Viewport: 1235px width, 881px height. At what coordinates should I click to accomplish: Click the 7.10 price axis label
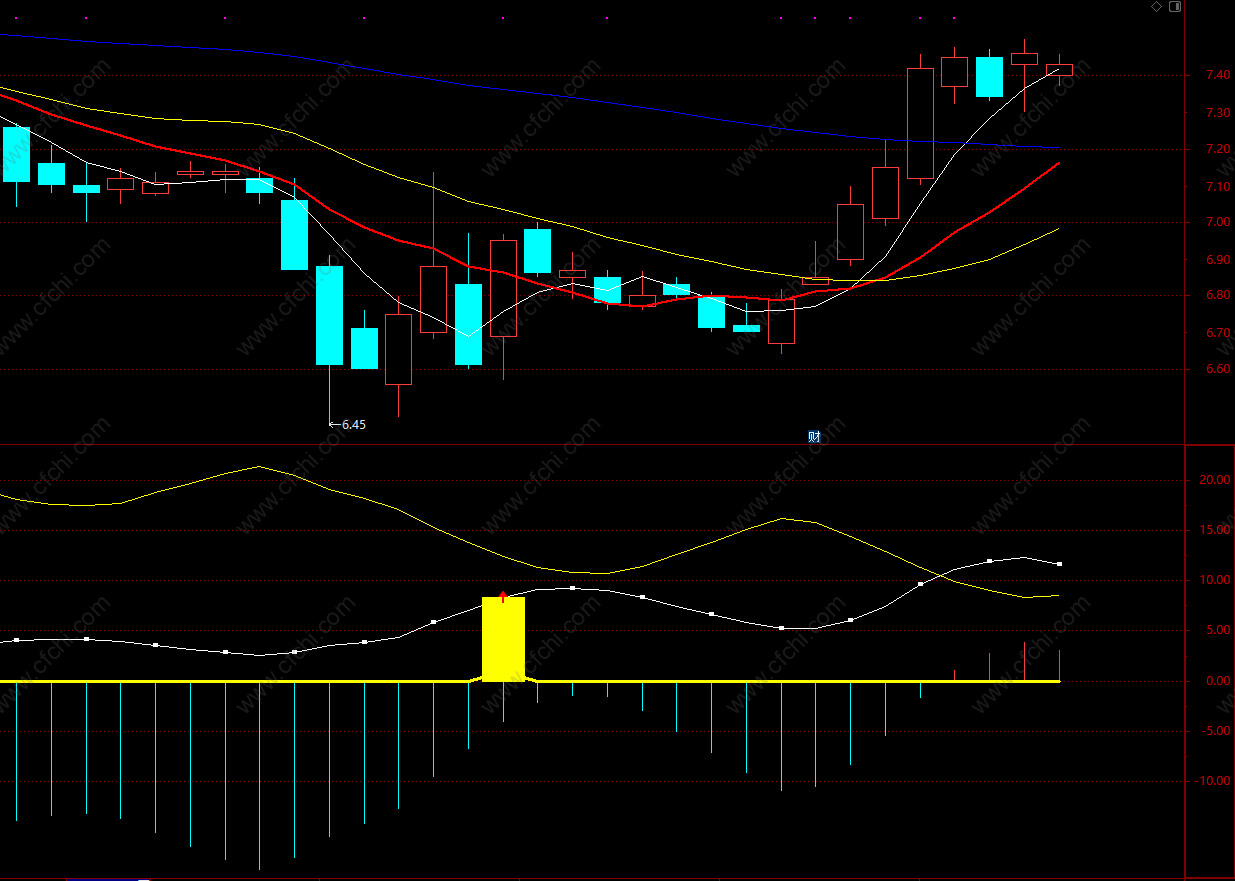(x=1217, y=187)
